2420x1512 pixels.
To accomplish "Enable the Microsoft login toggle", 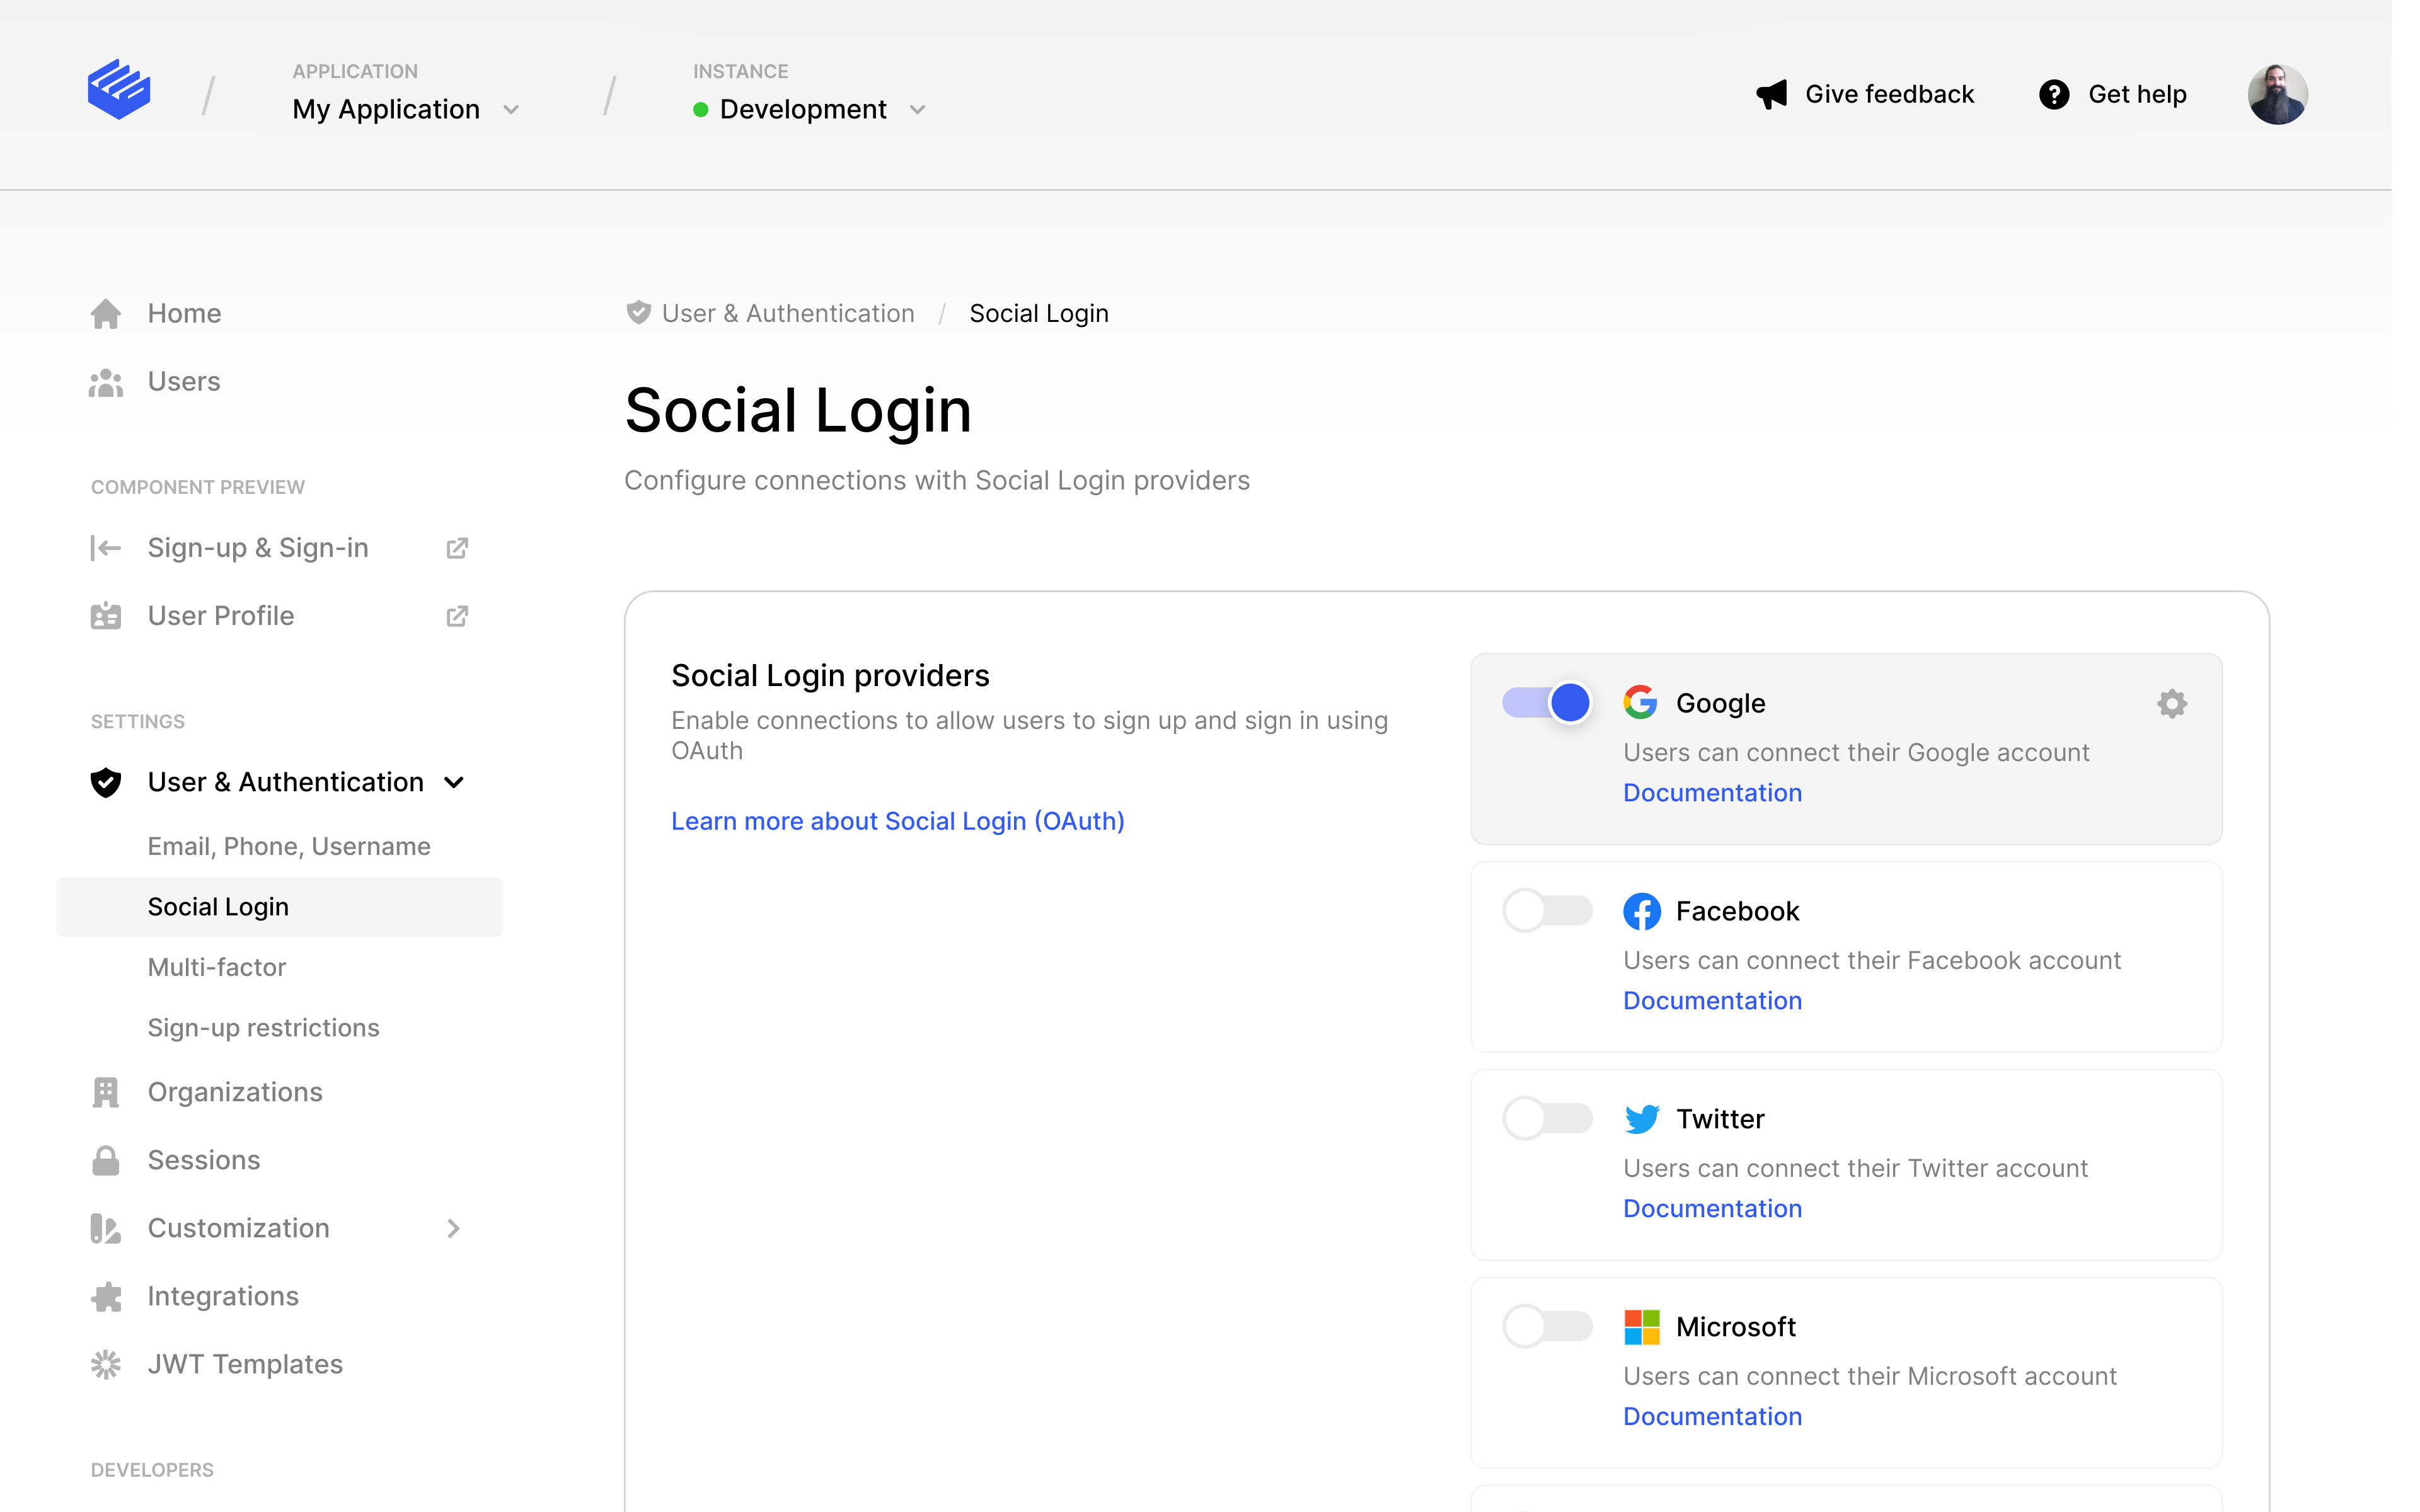I will 1547,1327.
